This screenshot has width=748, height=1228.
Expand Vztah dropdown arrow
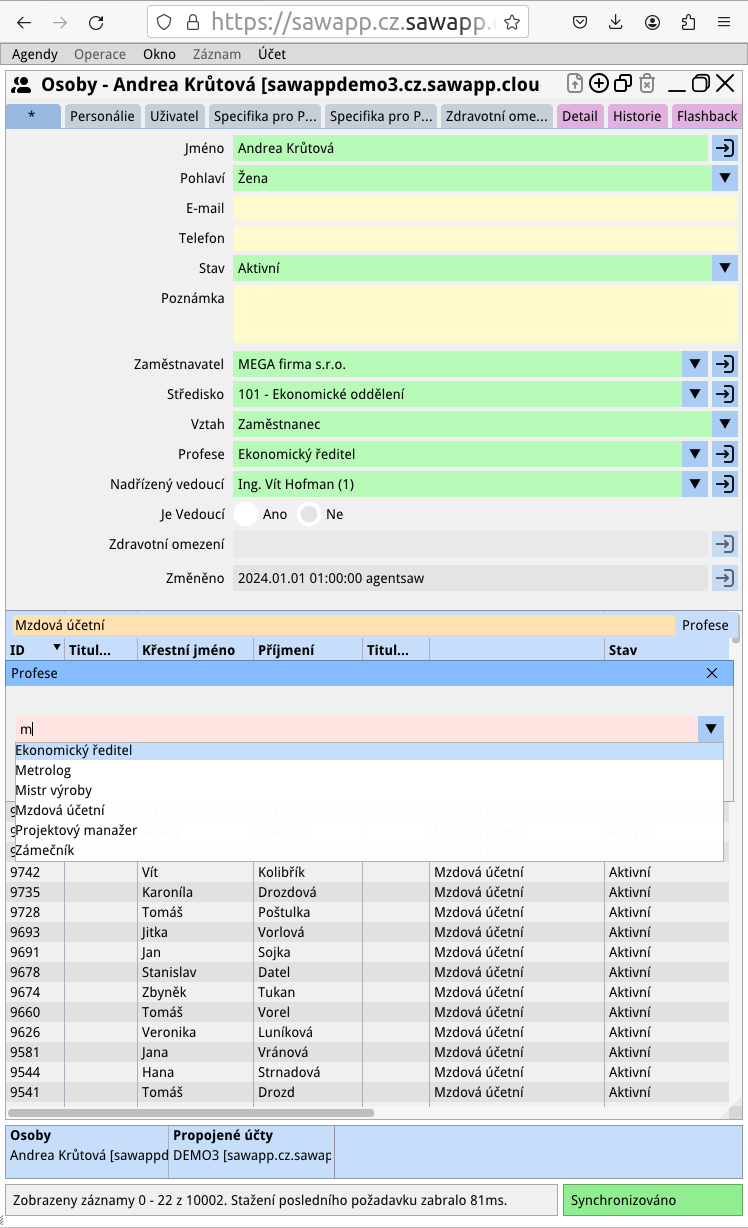click(724, 424)
